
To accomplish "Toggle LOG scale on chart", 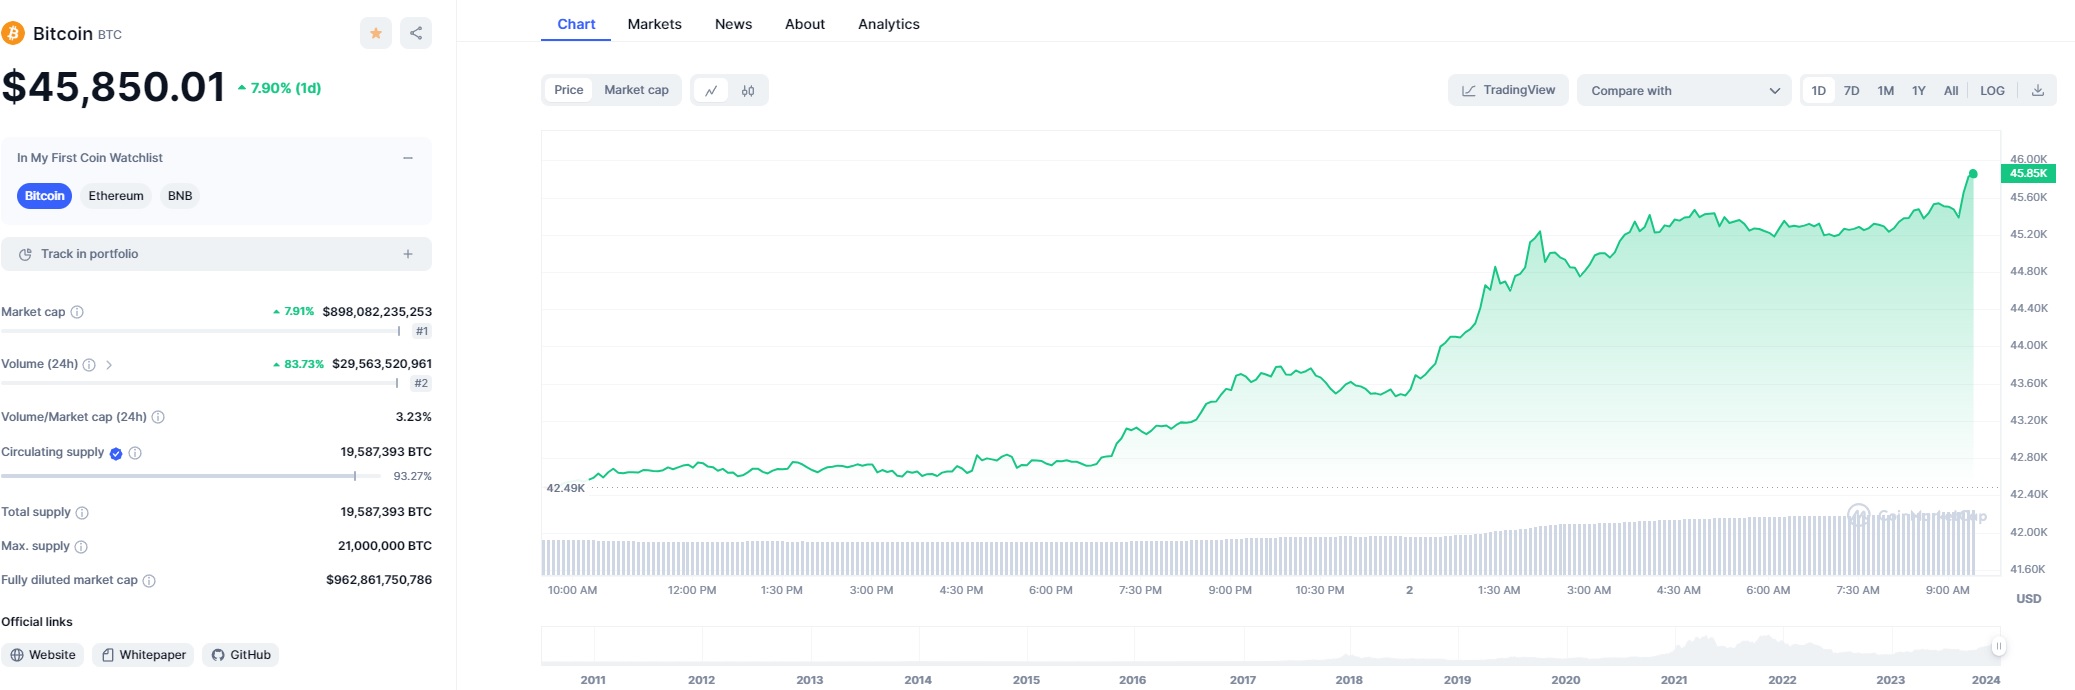I will pyautogui.click(x=1992, y=90).
